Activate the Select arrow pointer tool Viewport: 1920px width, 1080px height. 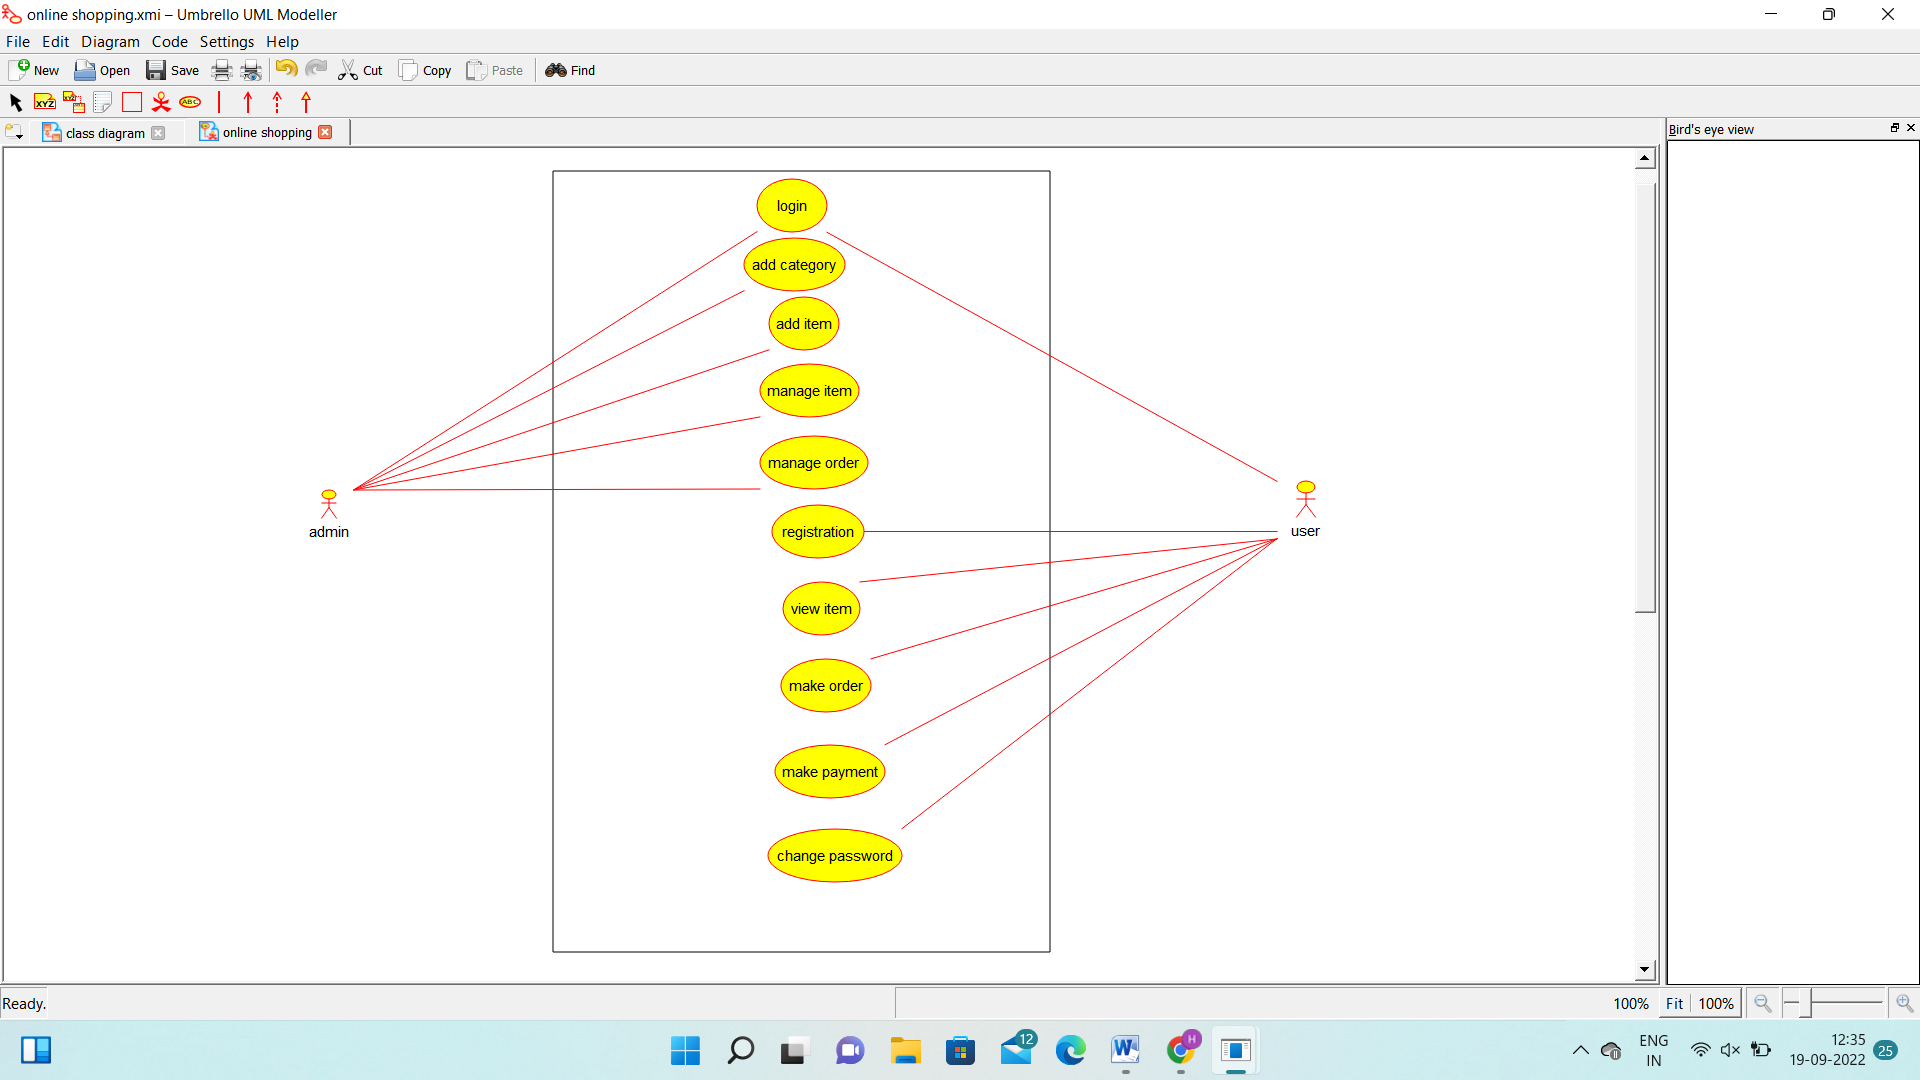click(16, 102)
